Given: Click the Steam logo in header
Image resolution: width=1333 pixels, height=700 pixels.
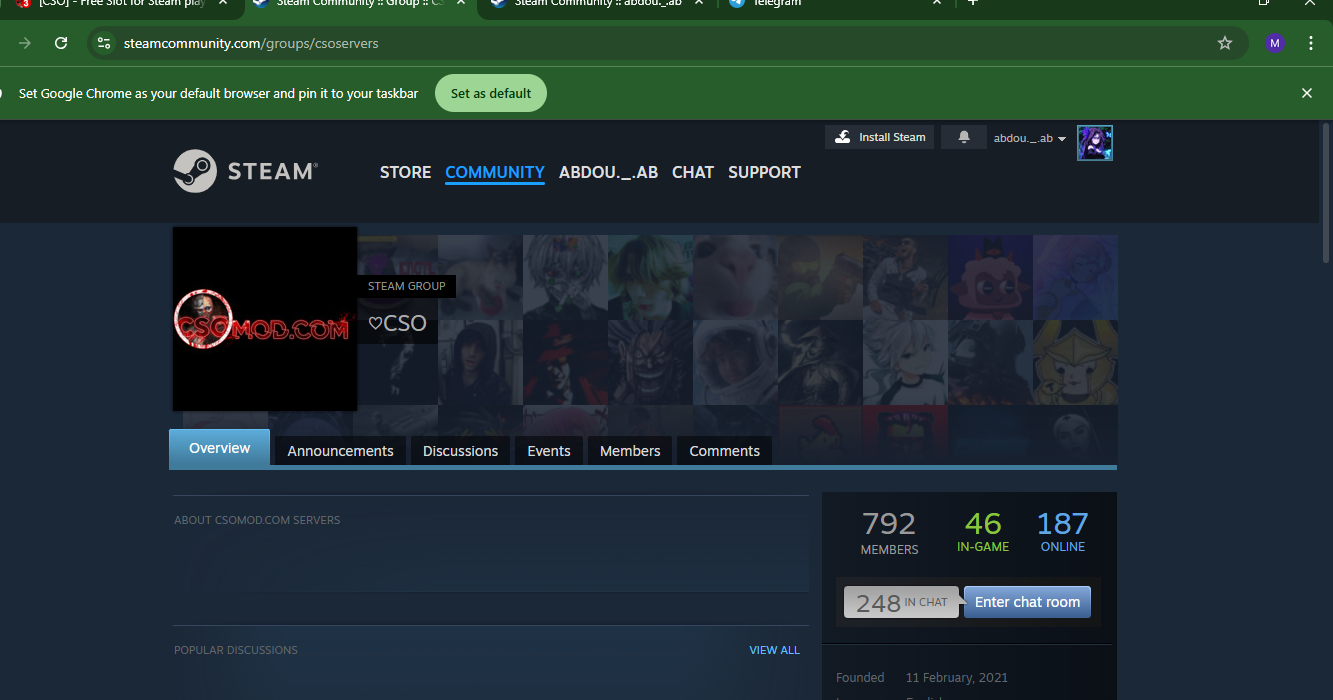Looking at the screenshot, I should click(245, 171).
